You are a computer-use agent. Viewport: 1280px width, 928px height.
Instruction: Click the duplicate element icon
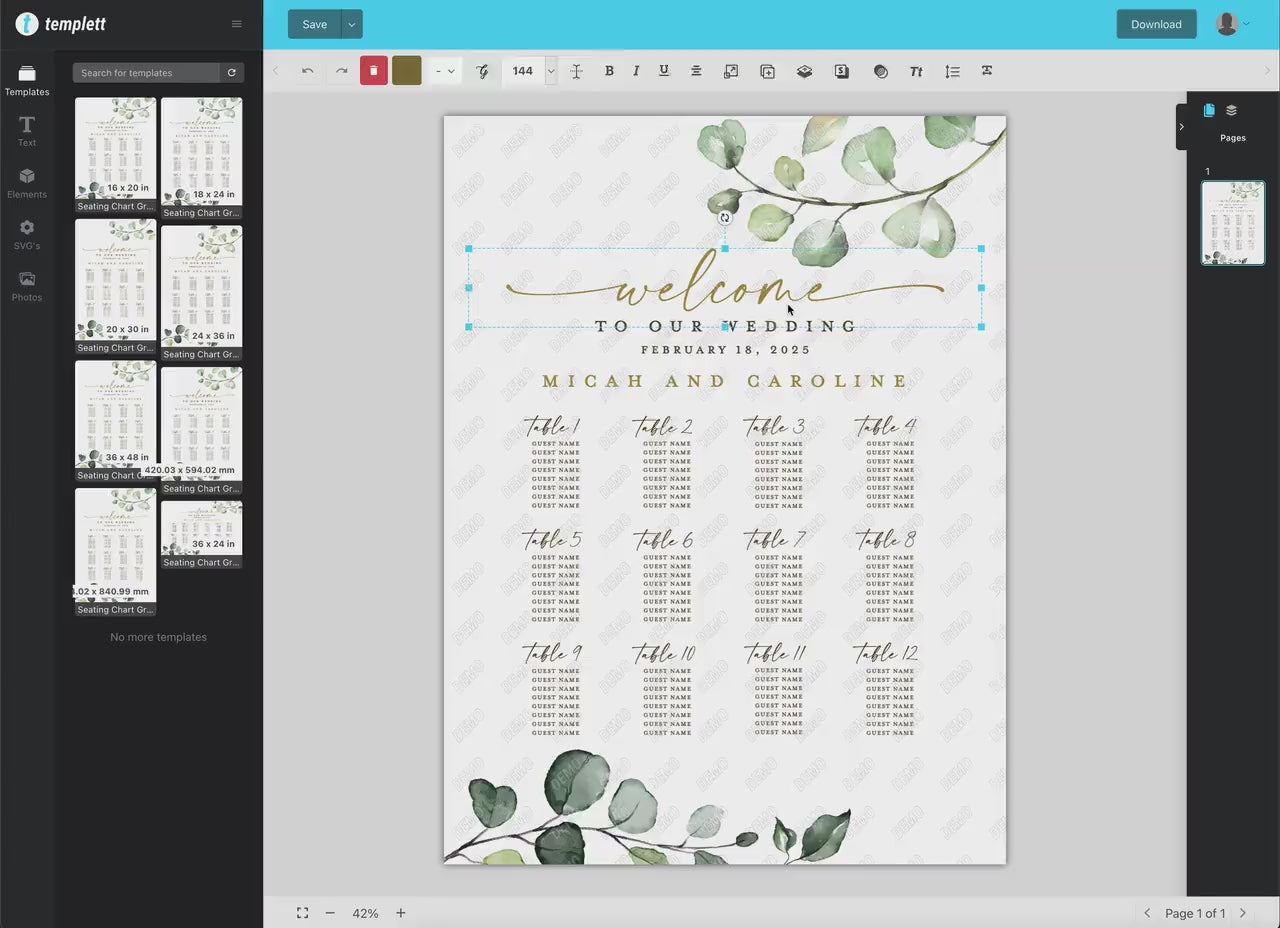[x=767, y=71]
